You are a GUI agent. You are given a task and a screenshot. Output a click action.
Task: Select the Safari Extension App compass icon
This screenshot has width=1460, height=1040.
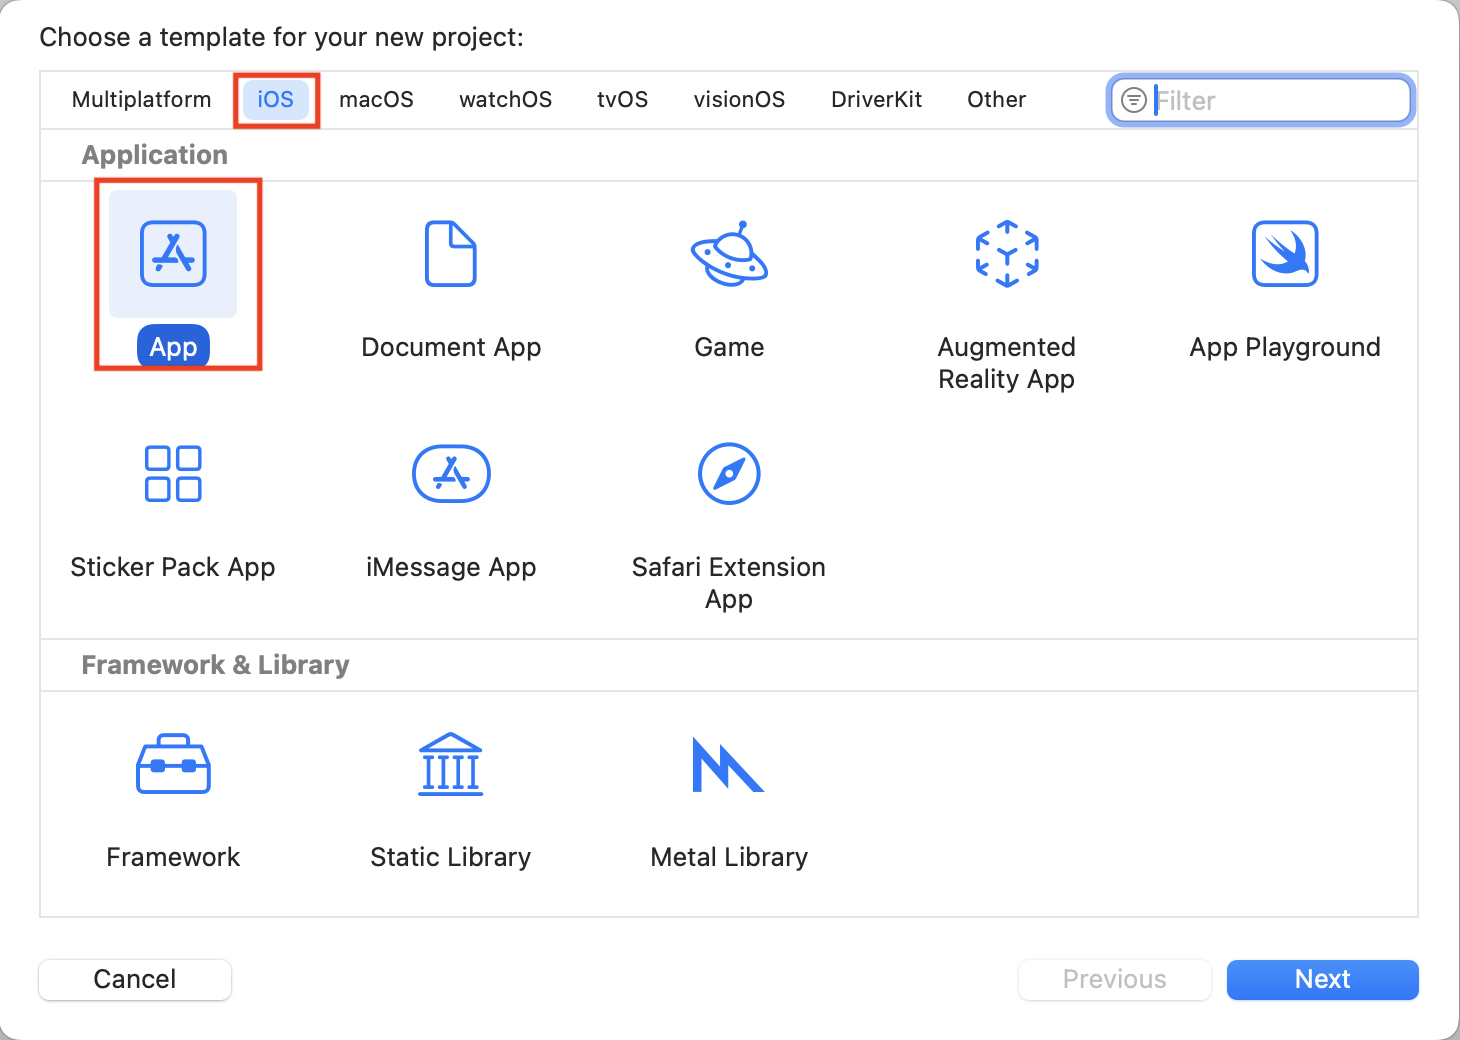click(729, 474)
